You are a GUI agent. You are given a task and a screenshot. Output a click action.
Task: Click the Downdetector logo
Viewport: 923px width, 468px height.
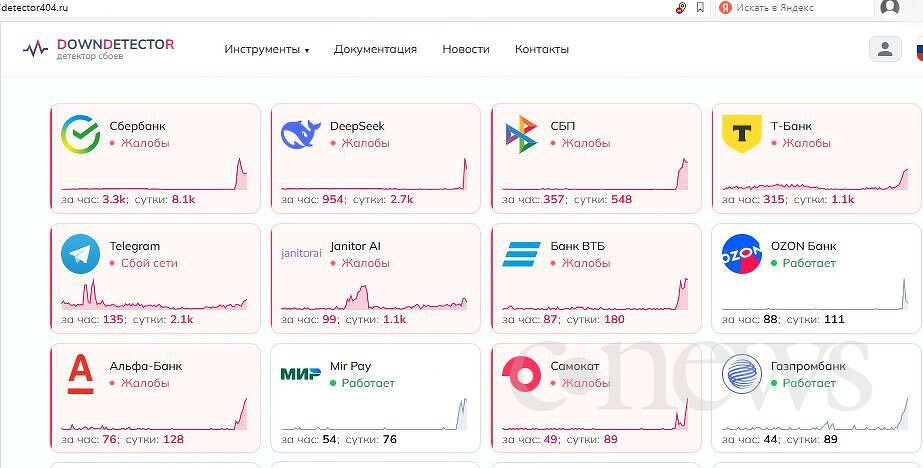[x=98, y=48]
